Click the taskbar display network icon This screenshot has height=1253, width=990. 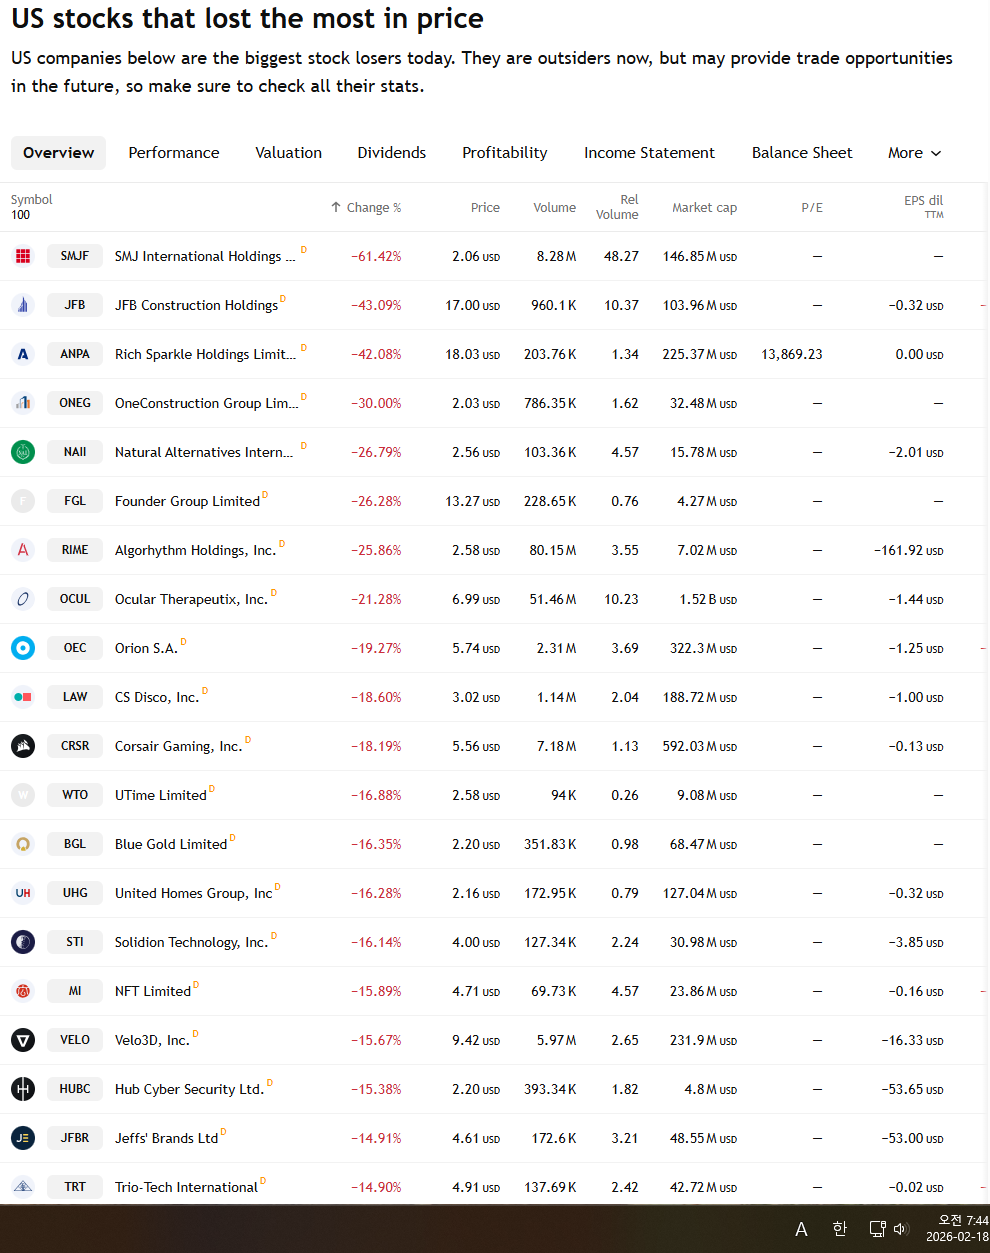point(877,1229)
